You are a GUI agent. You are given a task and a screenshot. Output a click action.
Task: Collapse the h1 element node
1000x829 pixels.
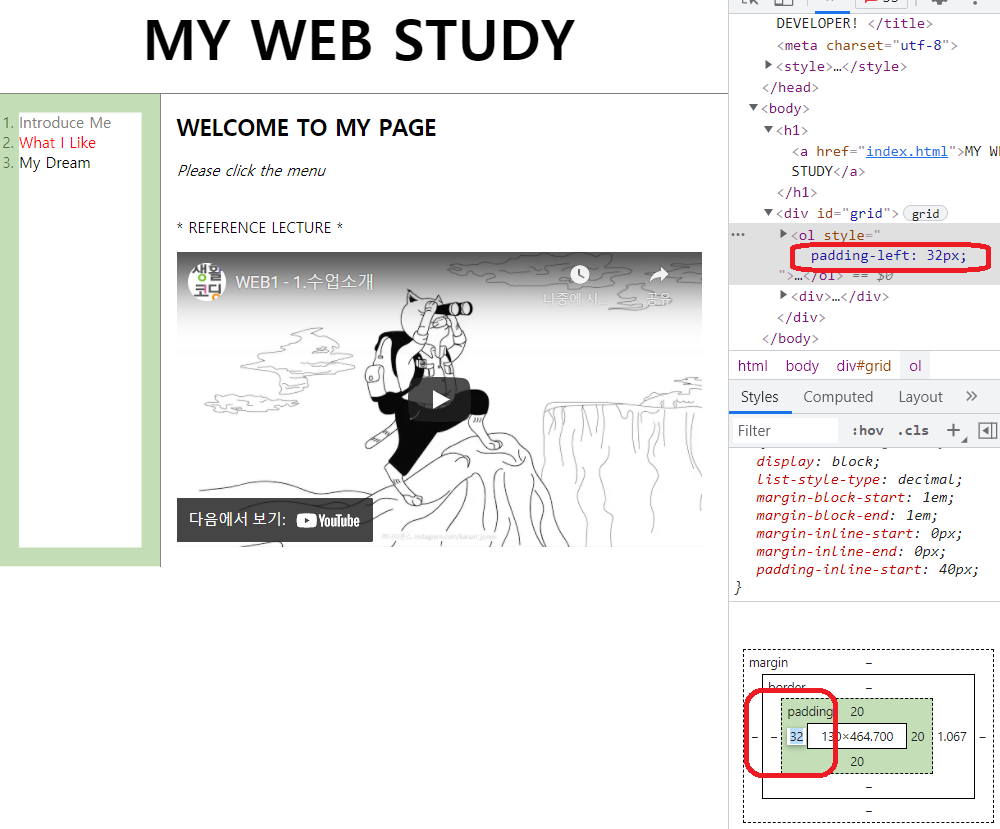tap(768, 129)
